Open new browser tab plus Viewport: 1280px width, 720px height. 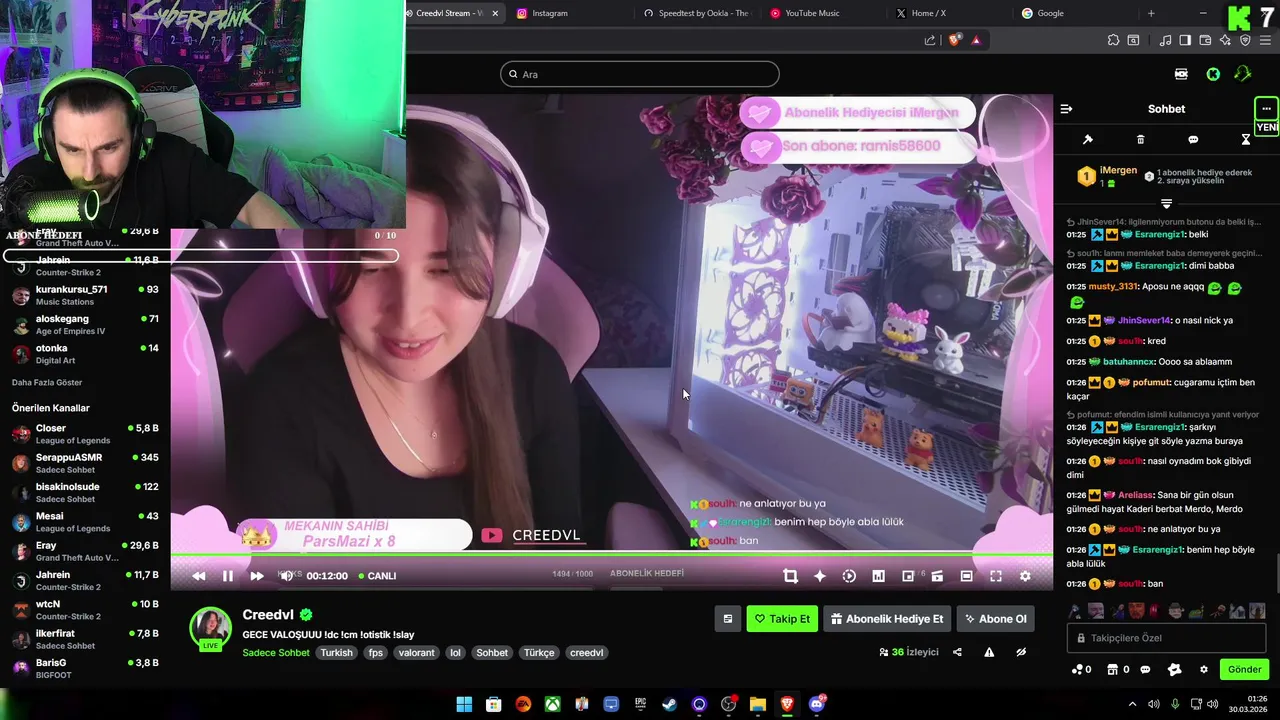pos(1151,13)
